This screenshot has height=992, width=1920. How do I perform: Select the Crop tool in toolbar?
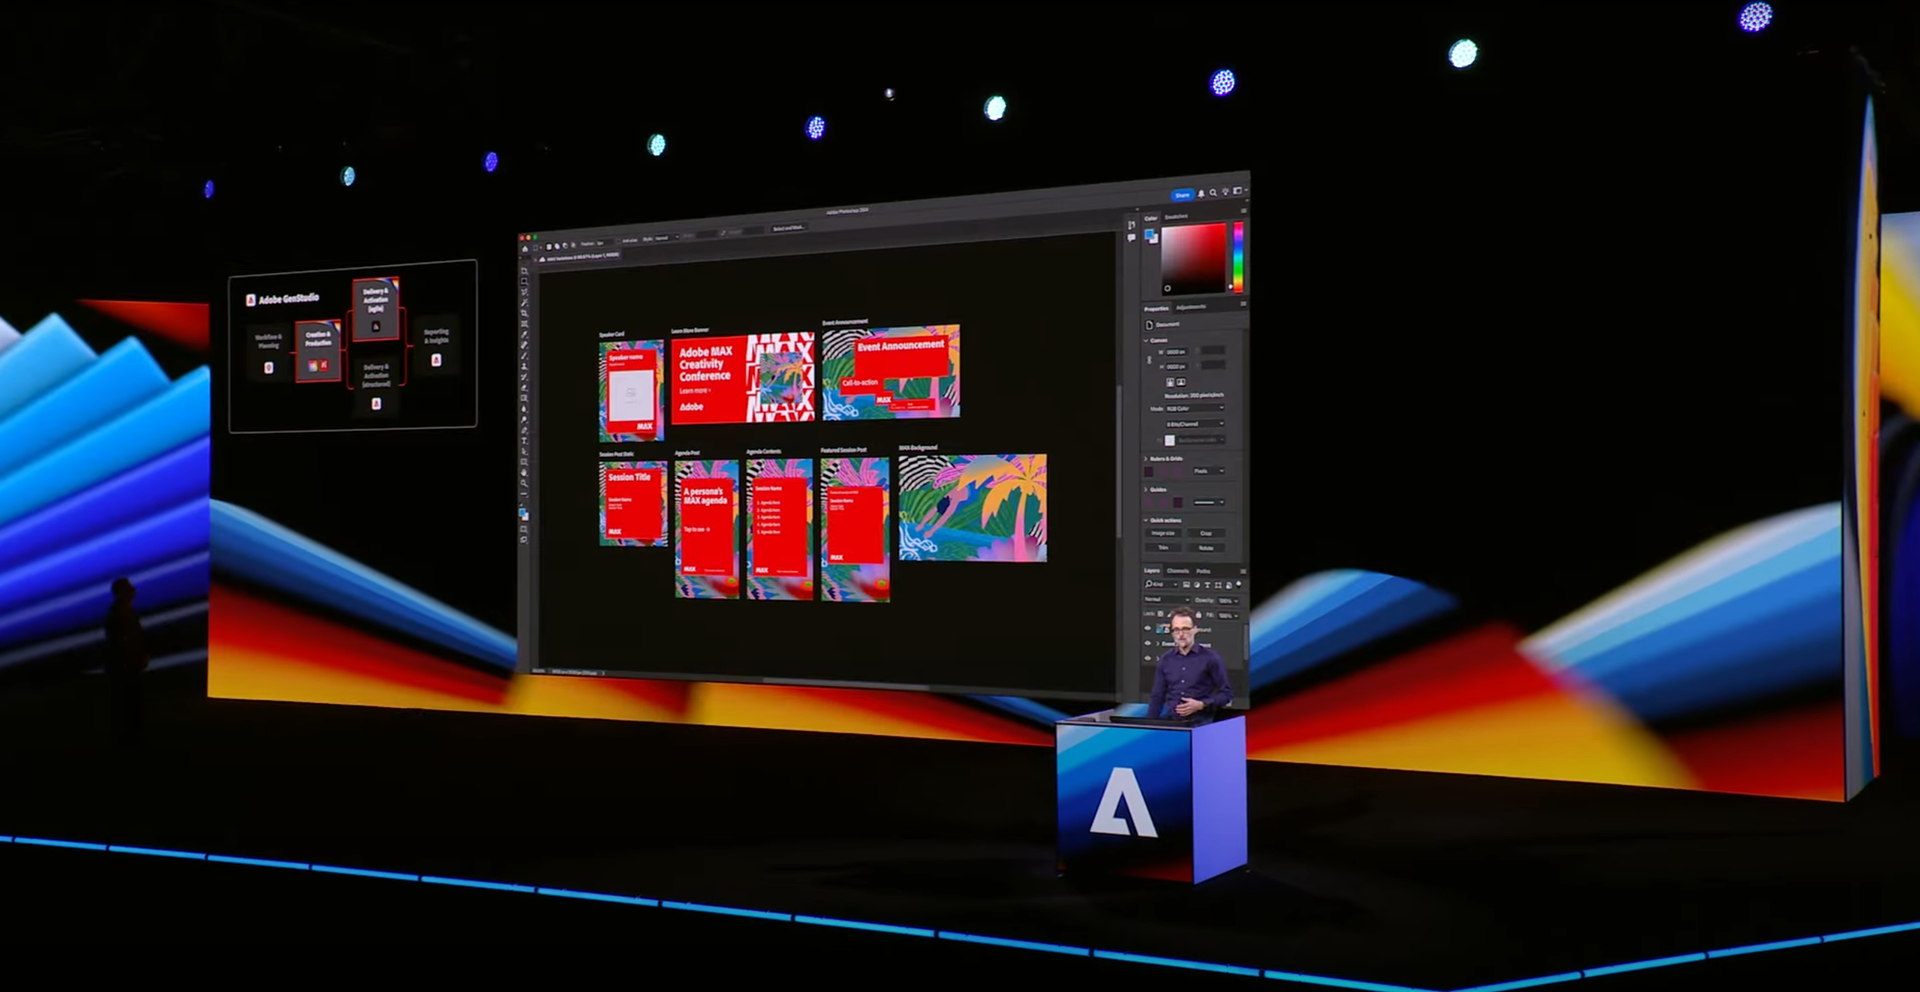tap(524, 313)
